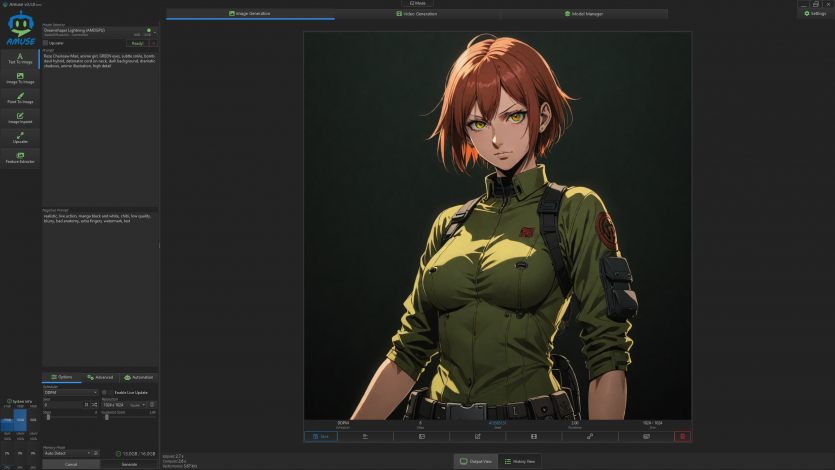
Task: Open the Upscaler tool in the sidebar
Action: 20,138
